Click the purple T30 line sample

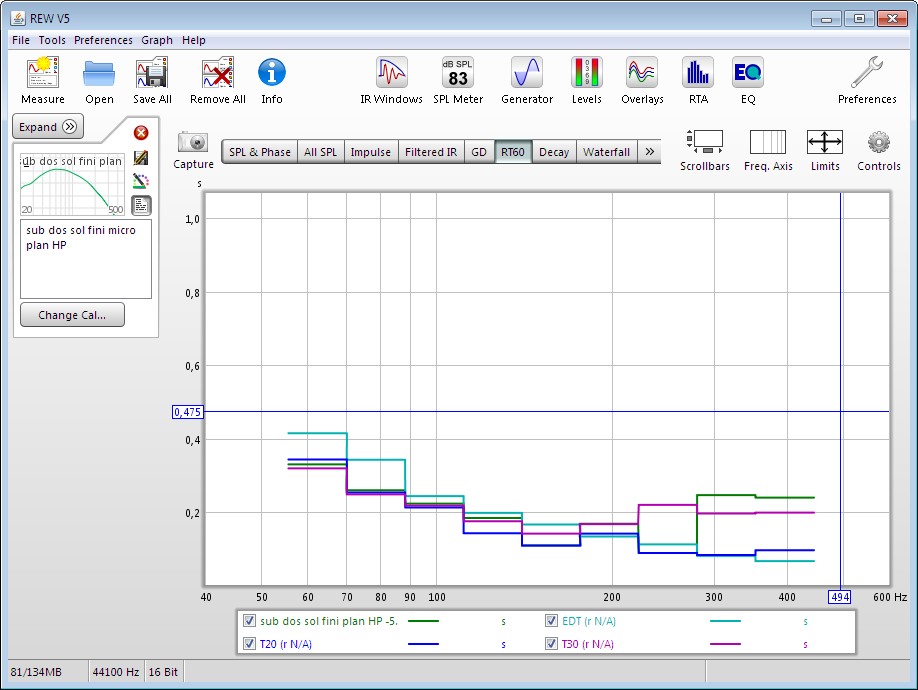pos(725,644)
